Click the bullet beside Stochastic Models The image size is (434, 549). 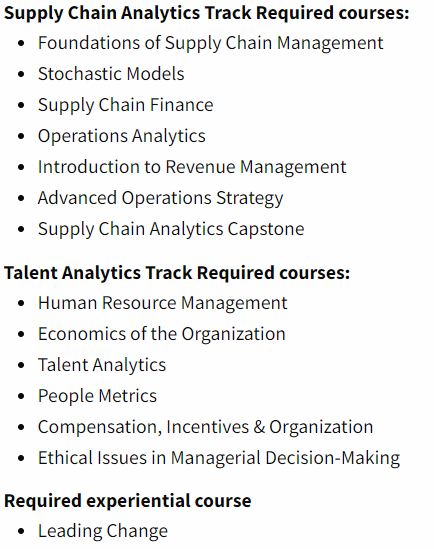21,74
